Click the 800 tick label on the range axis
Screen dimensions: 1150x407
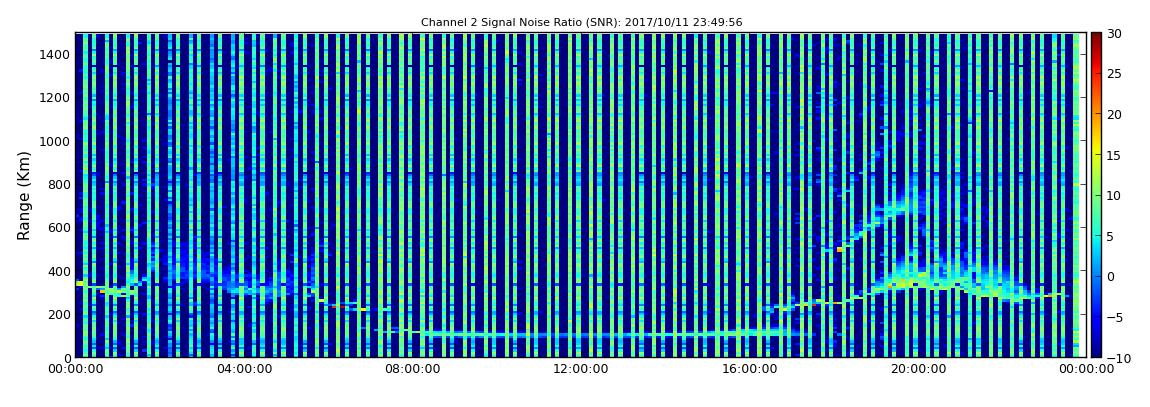pos(59,184)
